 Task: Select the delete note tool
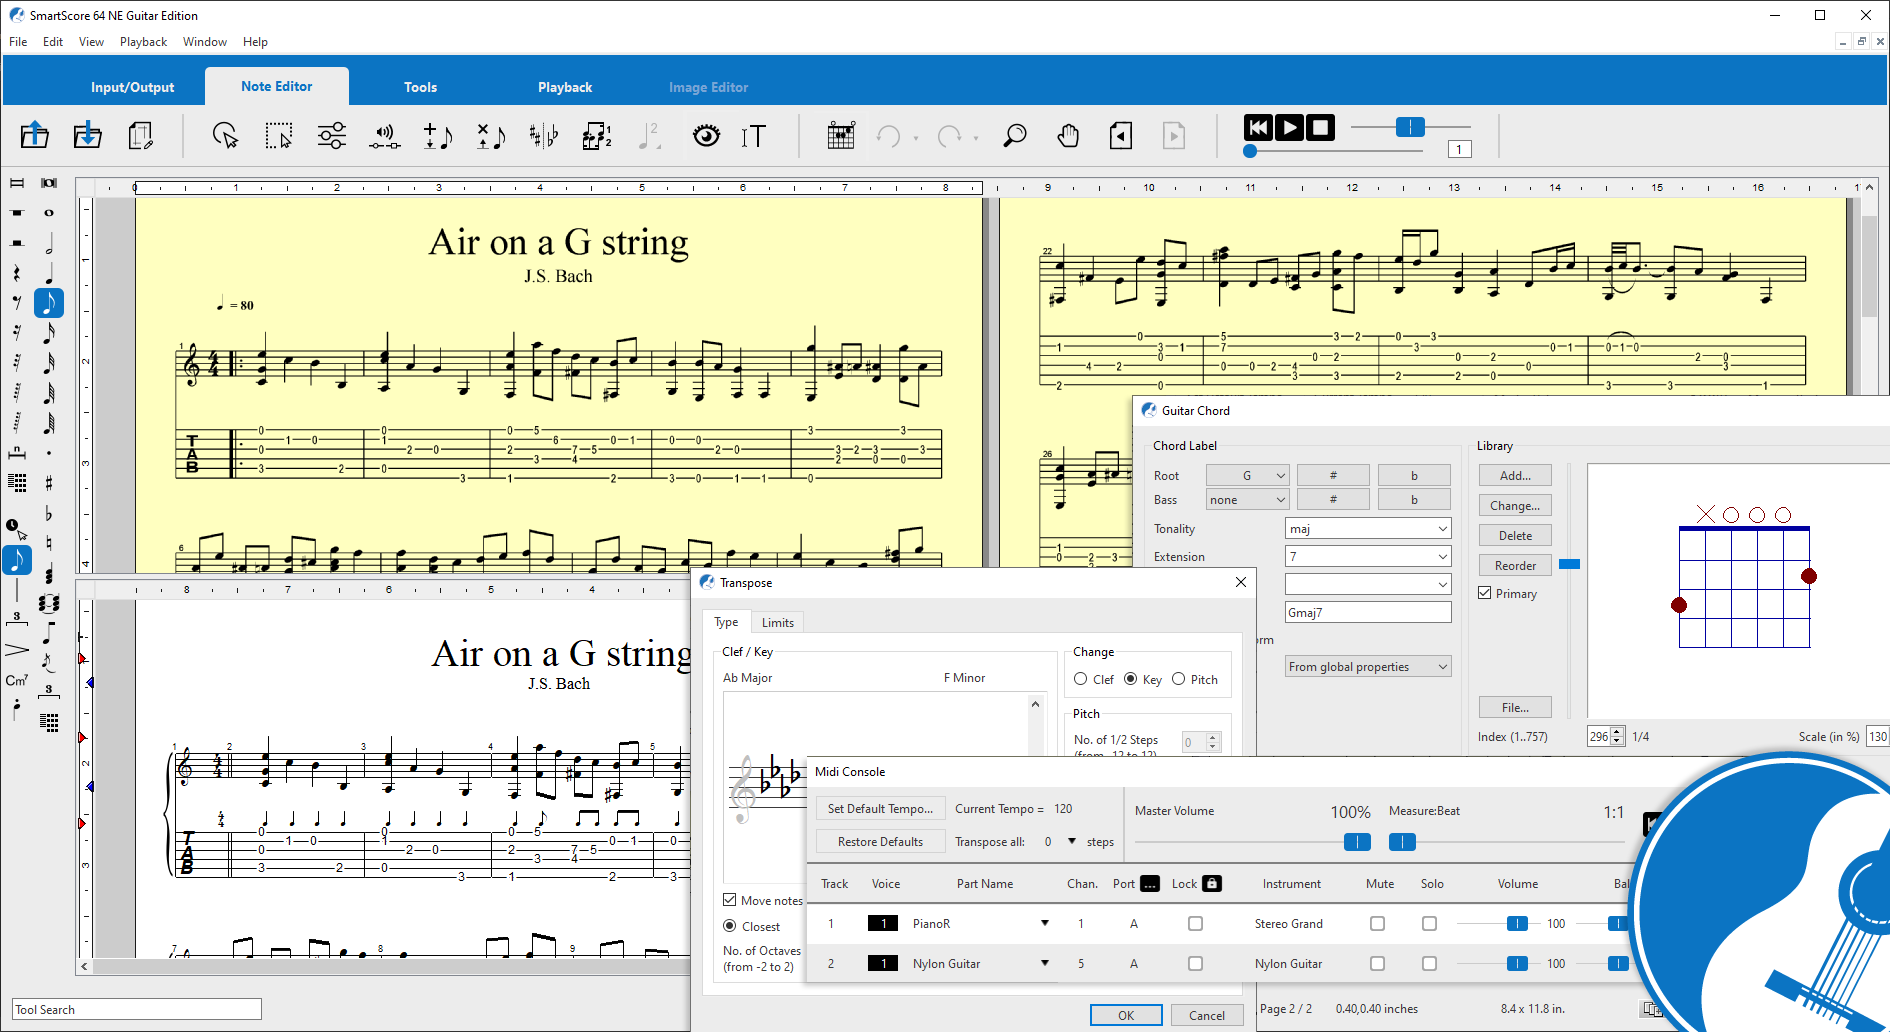[491, 135]
